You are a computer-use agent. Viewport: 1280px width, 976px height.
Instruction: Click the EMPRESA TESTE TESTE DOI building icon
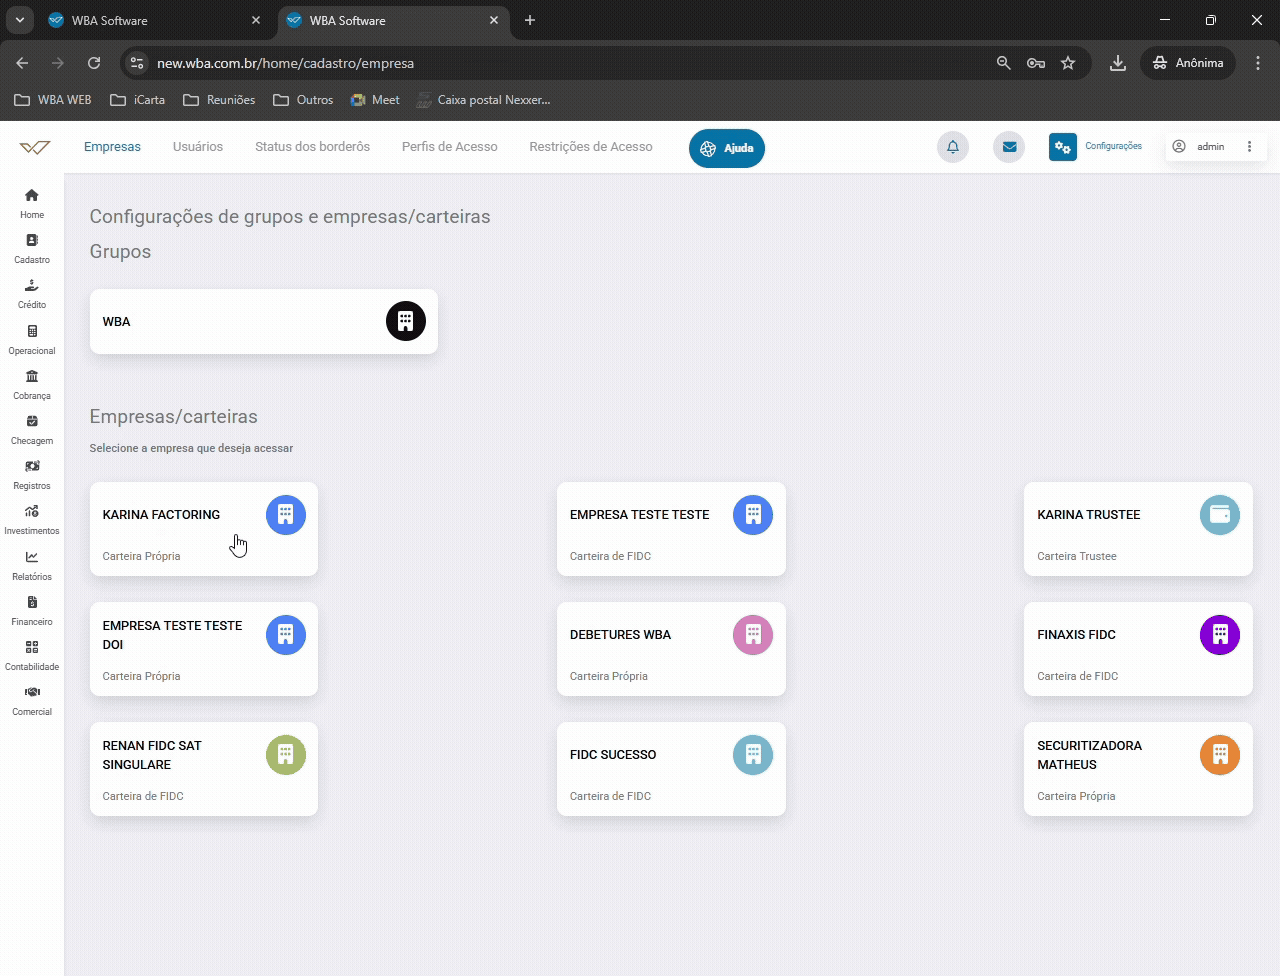point(286,635)
